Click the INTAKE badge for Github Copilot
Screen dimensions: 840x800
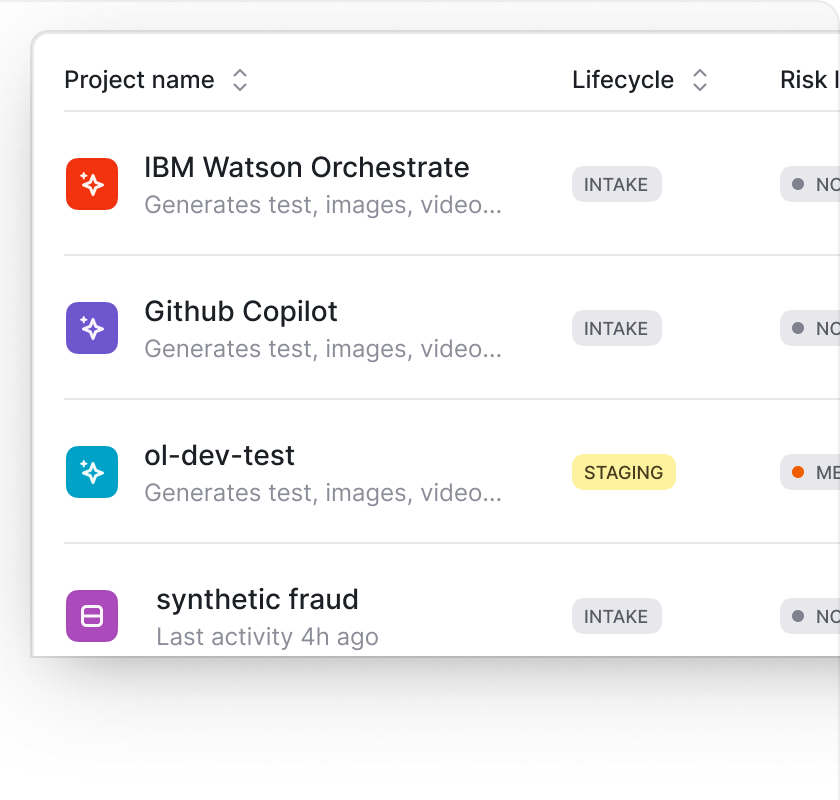(617, 328)
